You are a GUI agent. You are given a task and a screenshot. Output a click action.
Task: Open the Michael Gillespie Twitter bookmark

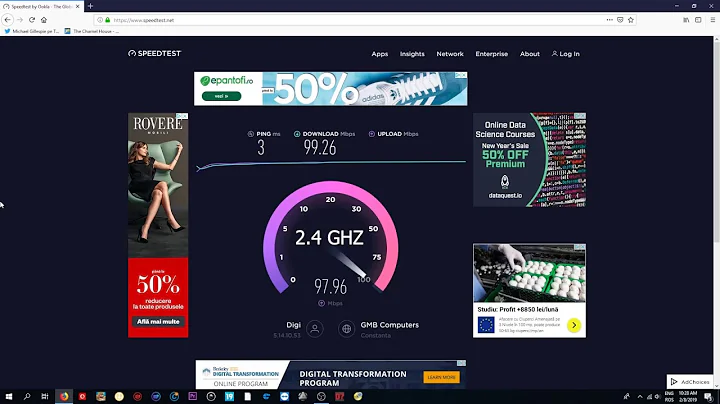32,31
